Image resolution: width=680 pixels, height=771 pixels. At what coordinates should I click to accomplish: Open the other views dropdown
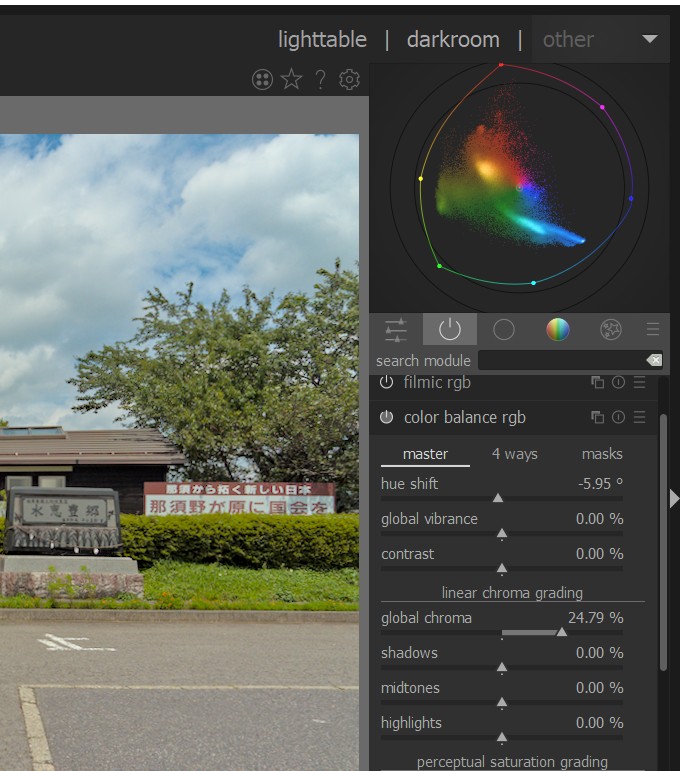(600, 39)
